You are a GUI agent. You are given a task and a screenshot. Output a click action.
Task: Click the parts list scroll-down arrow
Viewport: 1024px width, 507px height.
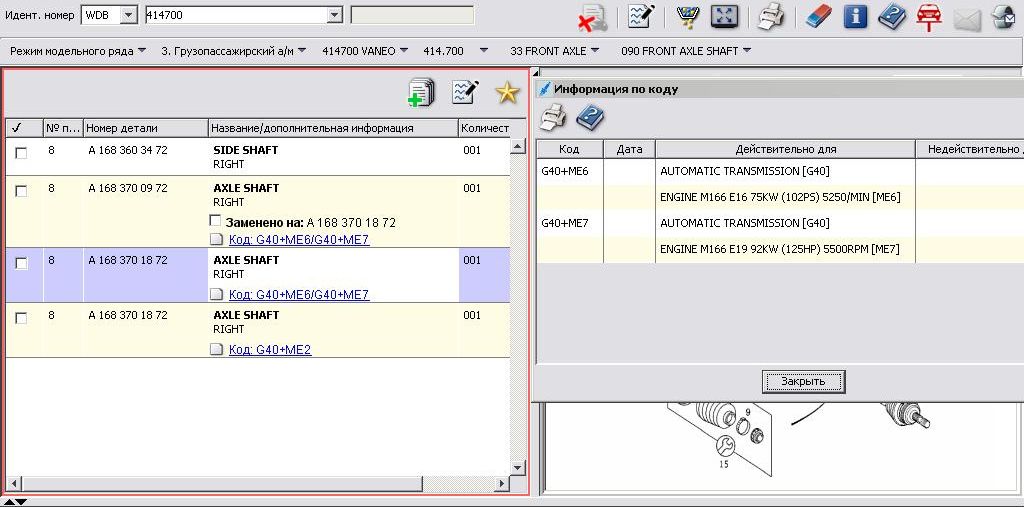click(517, 467)
